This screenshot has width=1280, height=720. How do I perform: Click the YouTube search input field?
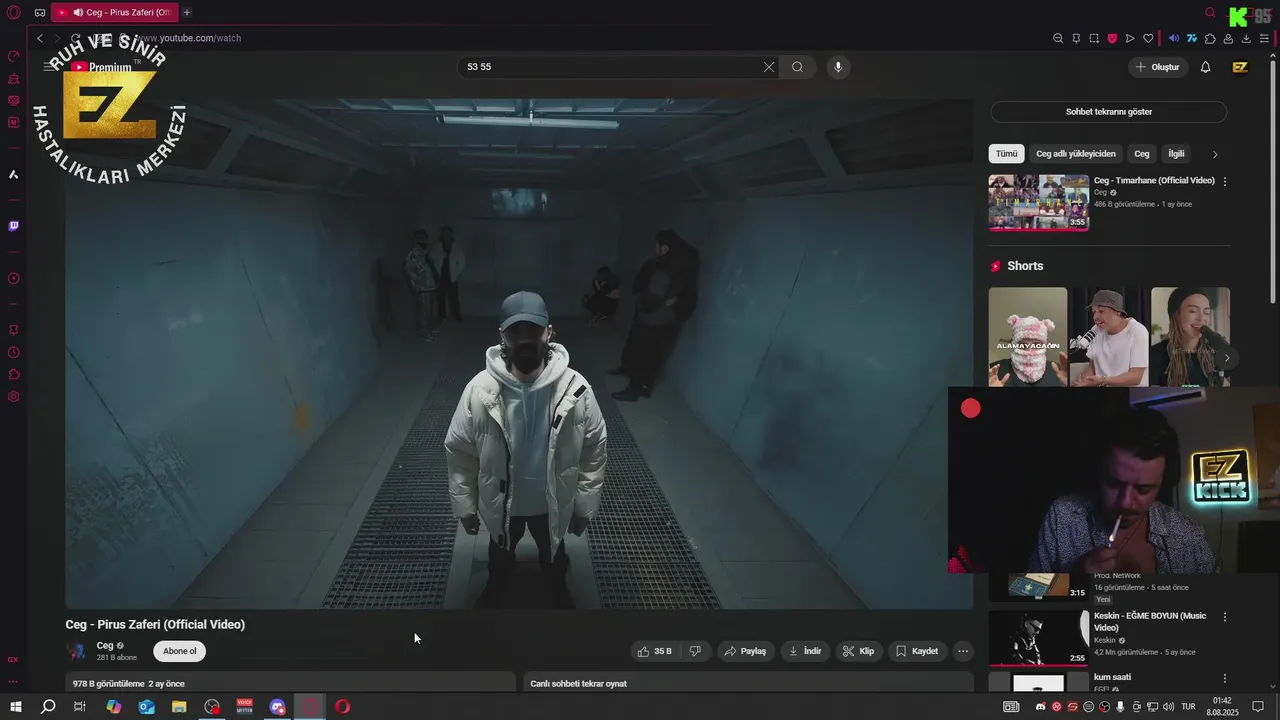pyautogui.click(x=610, y=67)
